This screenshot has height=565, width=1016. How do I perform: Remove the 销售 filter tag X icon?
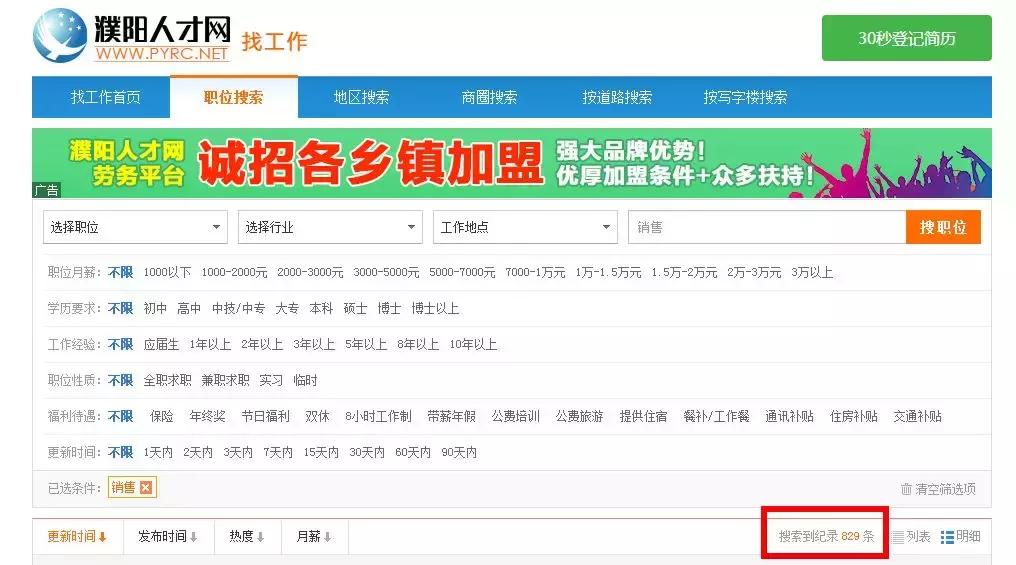pyautogui.click(x=146, y=487)
